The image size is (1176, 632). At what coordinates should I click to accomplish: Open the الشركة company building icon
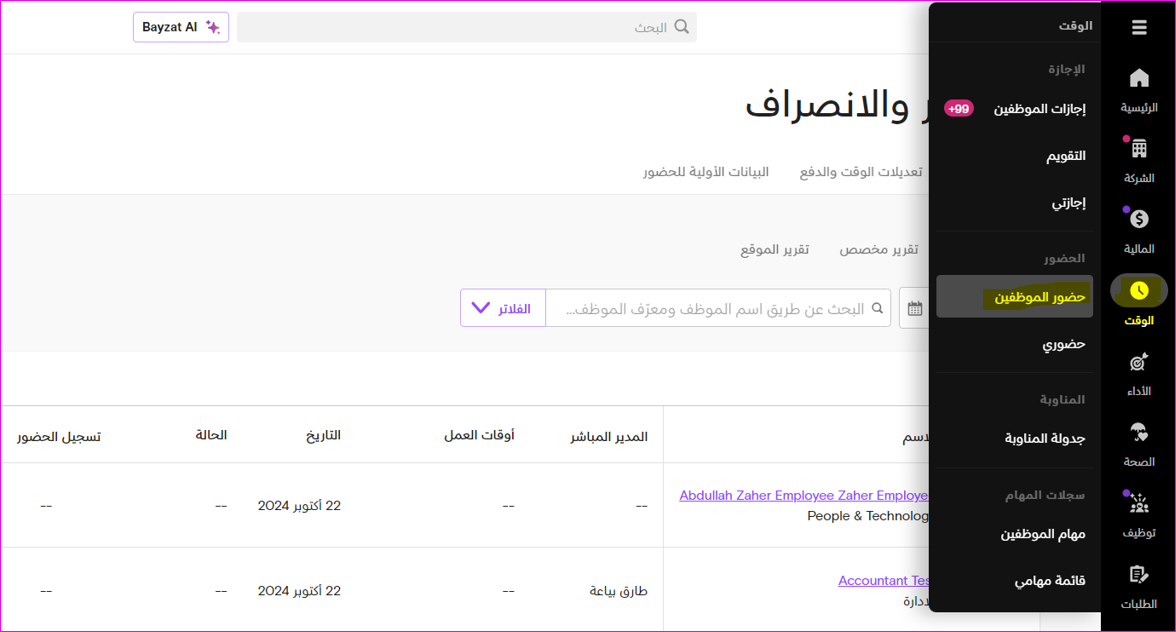point(1139,150)
